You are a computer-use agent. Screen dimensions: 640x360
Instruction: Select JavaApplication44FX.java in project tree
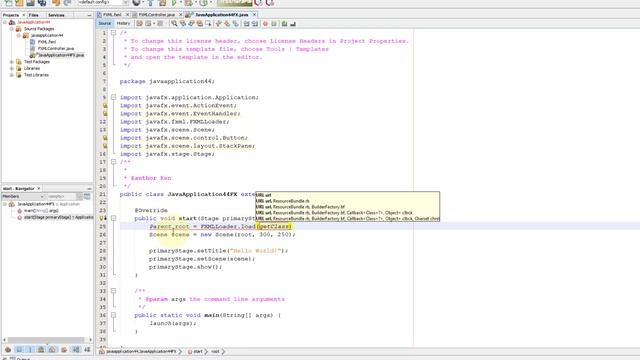pyautogui.click(x=61, y=55)
